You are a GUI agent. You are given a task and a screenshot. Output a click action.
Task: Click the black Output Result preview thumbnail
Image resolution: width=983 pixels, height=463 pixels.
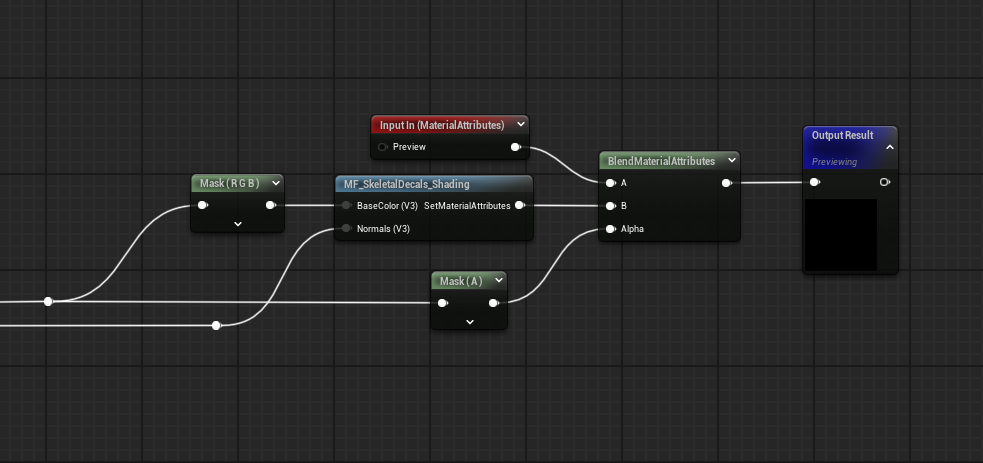coord(841,235)
